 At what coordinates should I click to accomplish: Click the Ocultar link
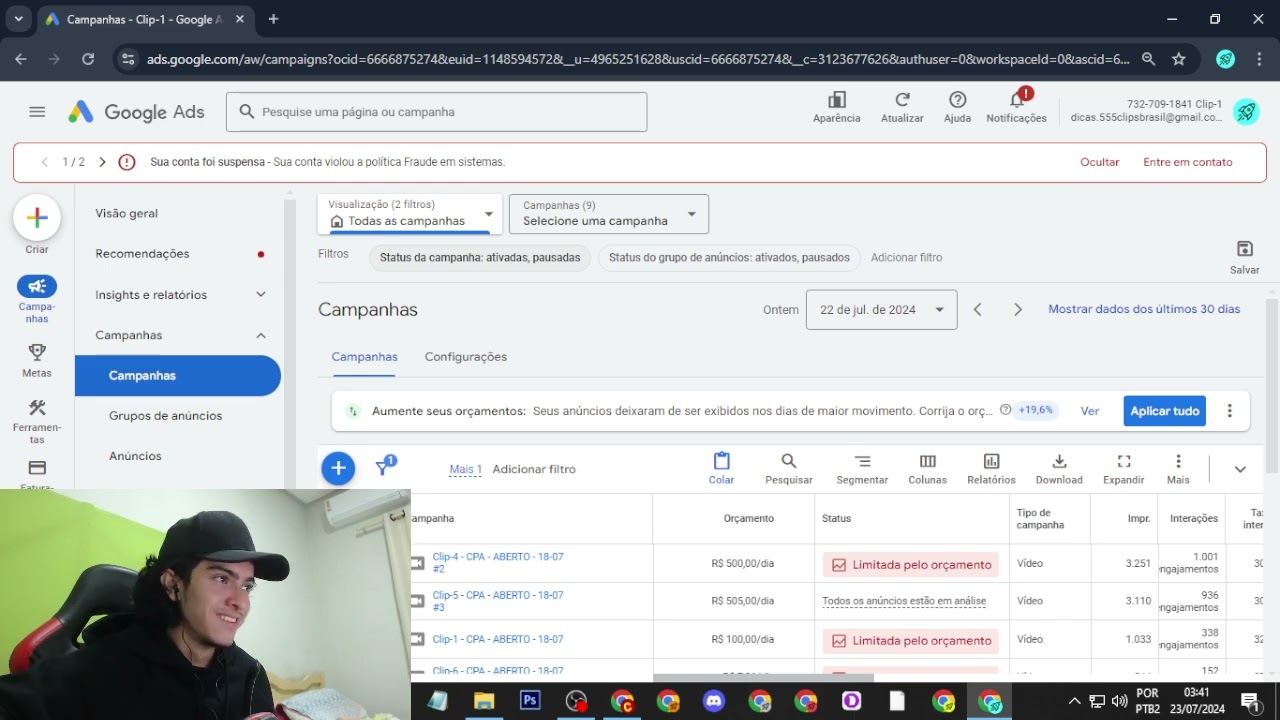(x=1100, y=162)
